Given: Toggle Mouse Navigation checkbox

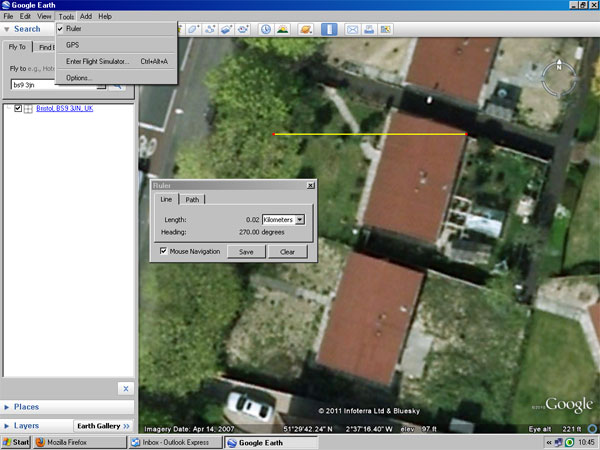Looking at the screenshot, I should [x=164, y=251].
